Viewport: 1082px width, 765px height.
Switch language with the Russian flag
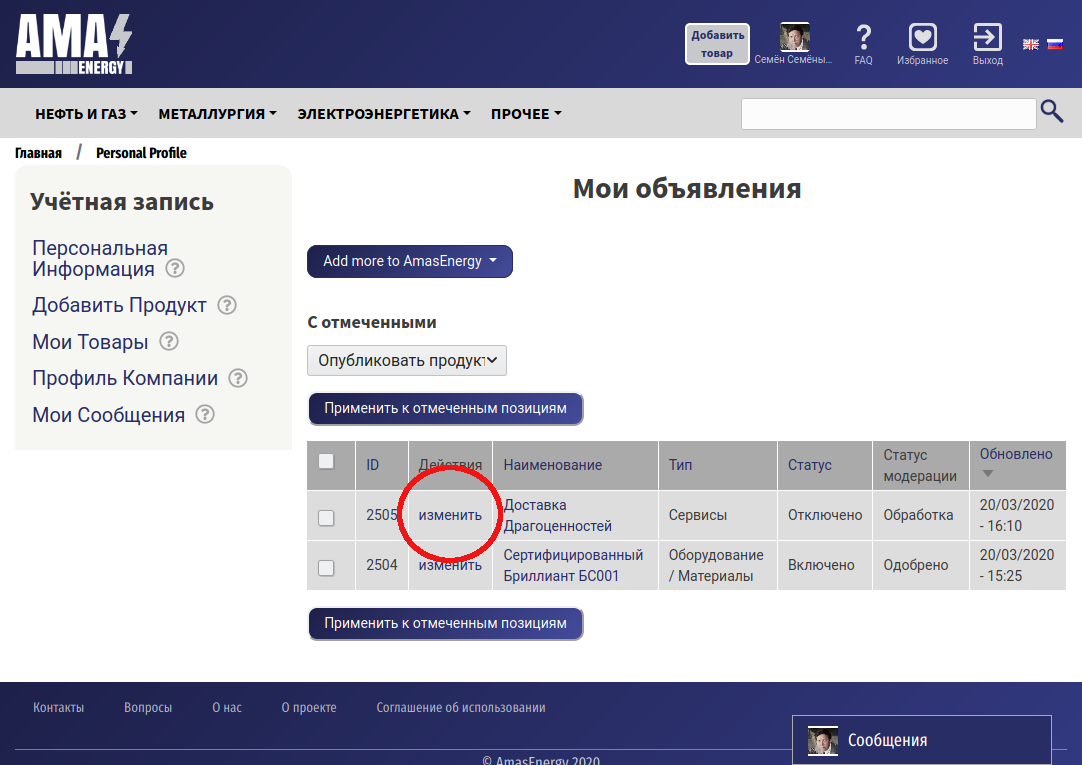tap(1054, 44)
